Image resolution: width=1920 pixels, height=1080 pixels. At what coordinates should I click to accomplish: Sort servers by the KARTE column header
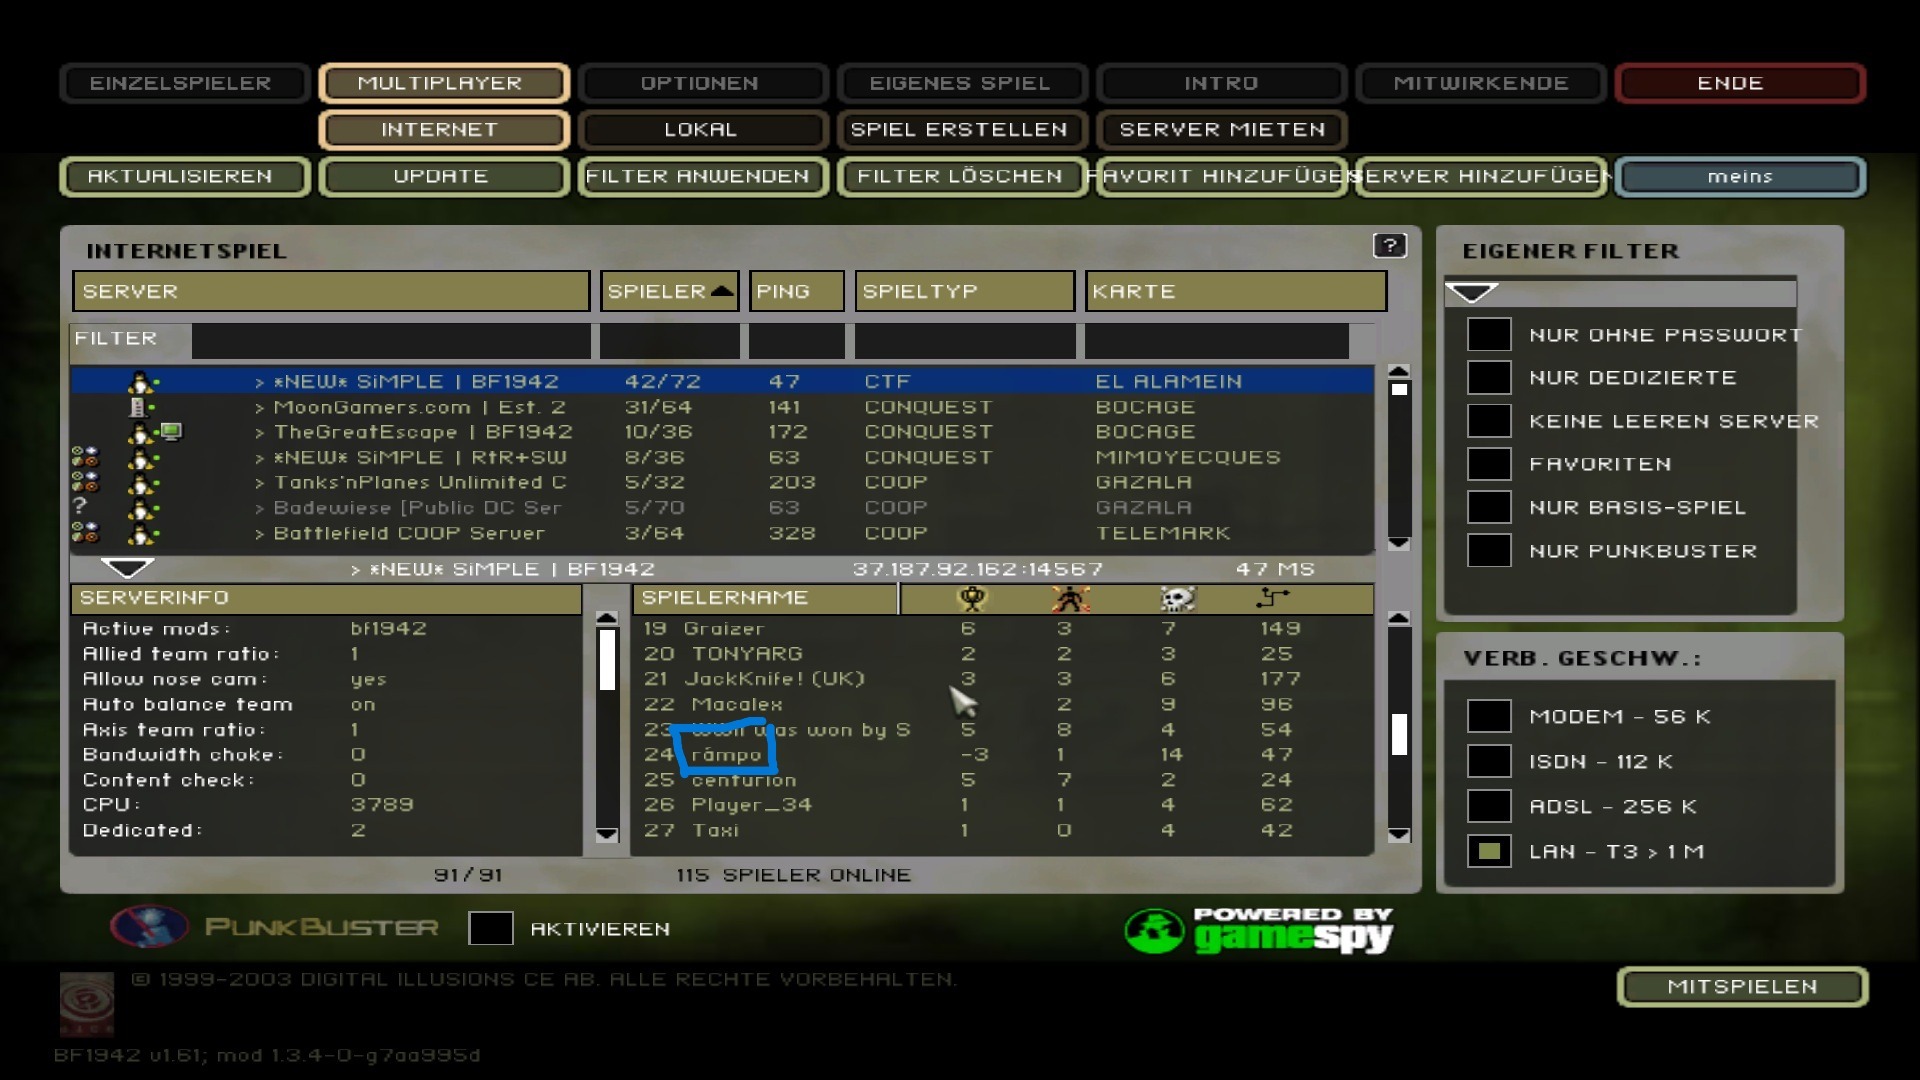tap(1236, 291)
